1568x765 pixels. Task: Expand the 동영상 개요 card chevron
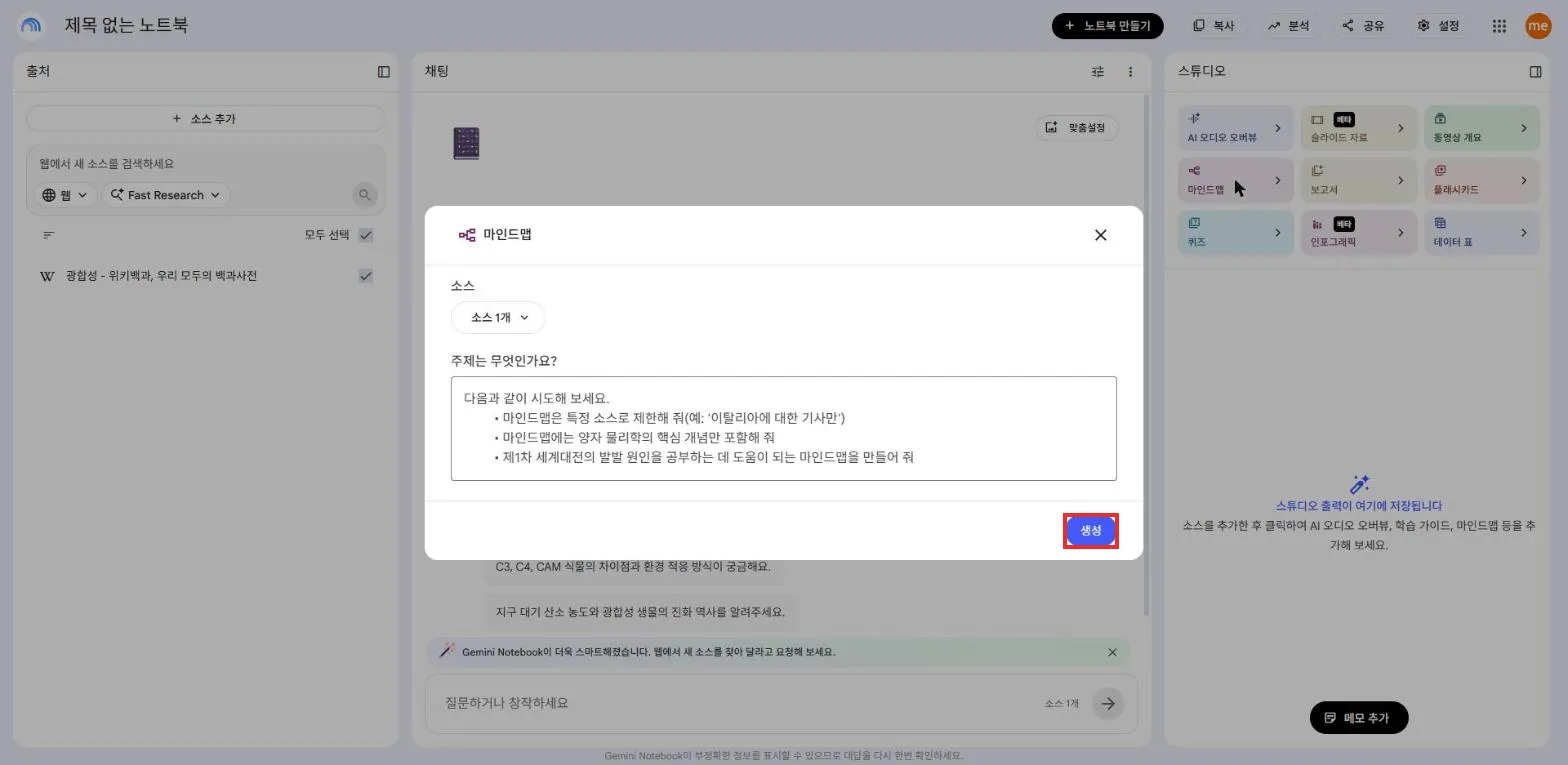coord(1523,128)
